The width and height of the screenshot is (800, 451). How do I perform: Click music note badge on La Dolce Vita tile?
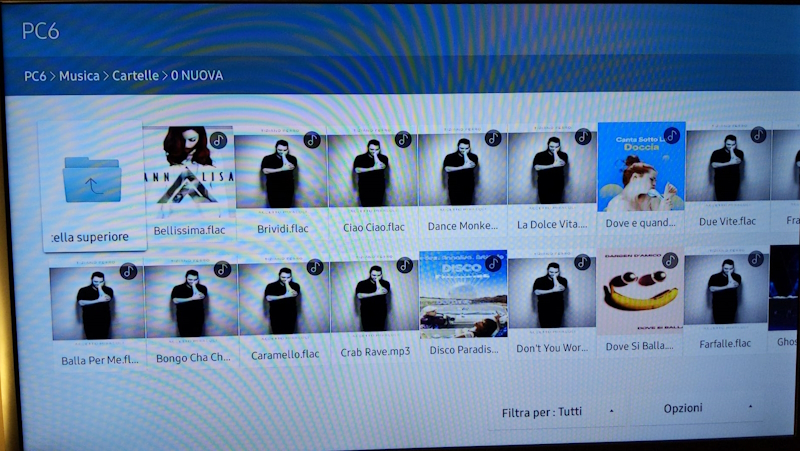tap(583, 136)
